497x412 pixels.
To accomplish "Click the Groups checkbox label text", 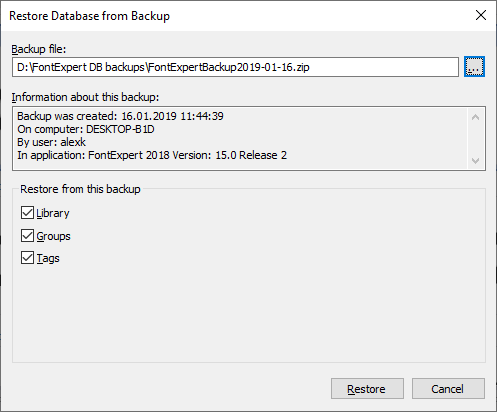I will tap(53, 236).
